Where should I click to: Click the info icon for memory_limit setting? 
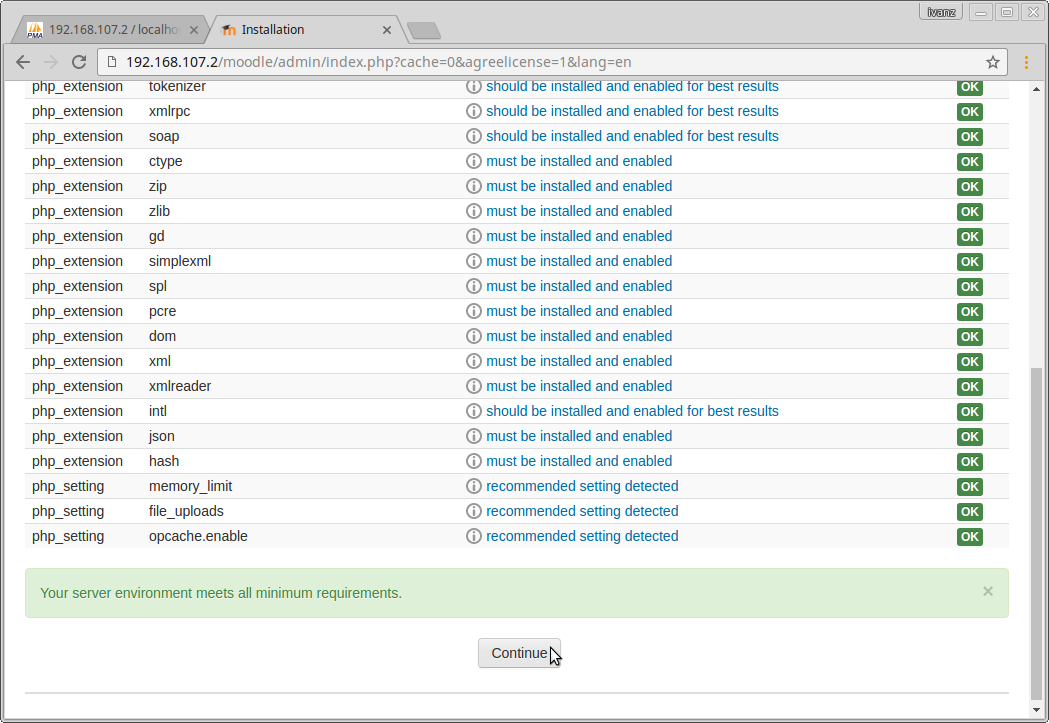point(474,487)
